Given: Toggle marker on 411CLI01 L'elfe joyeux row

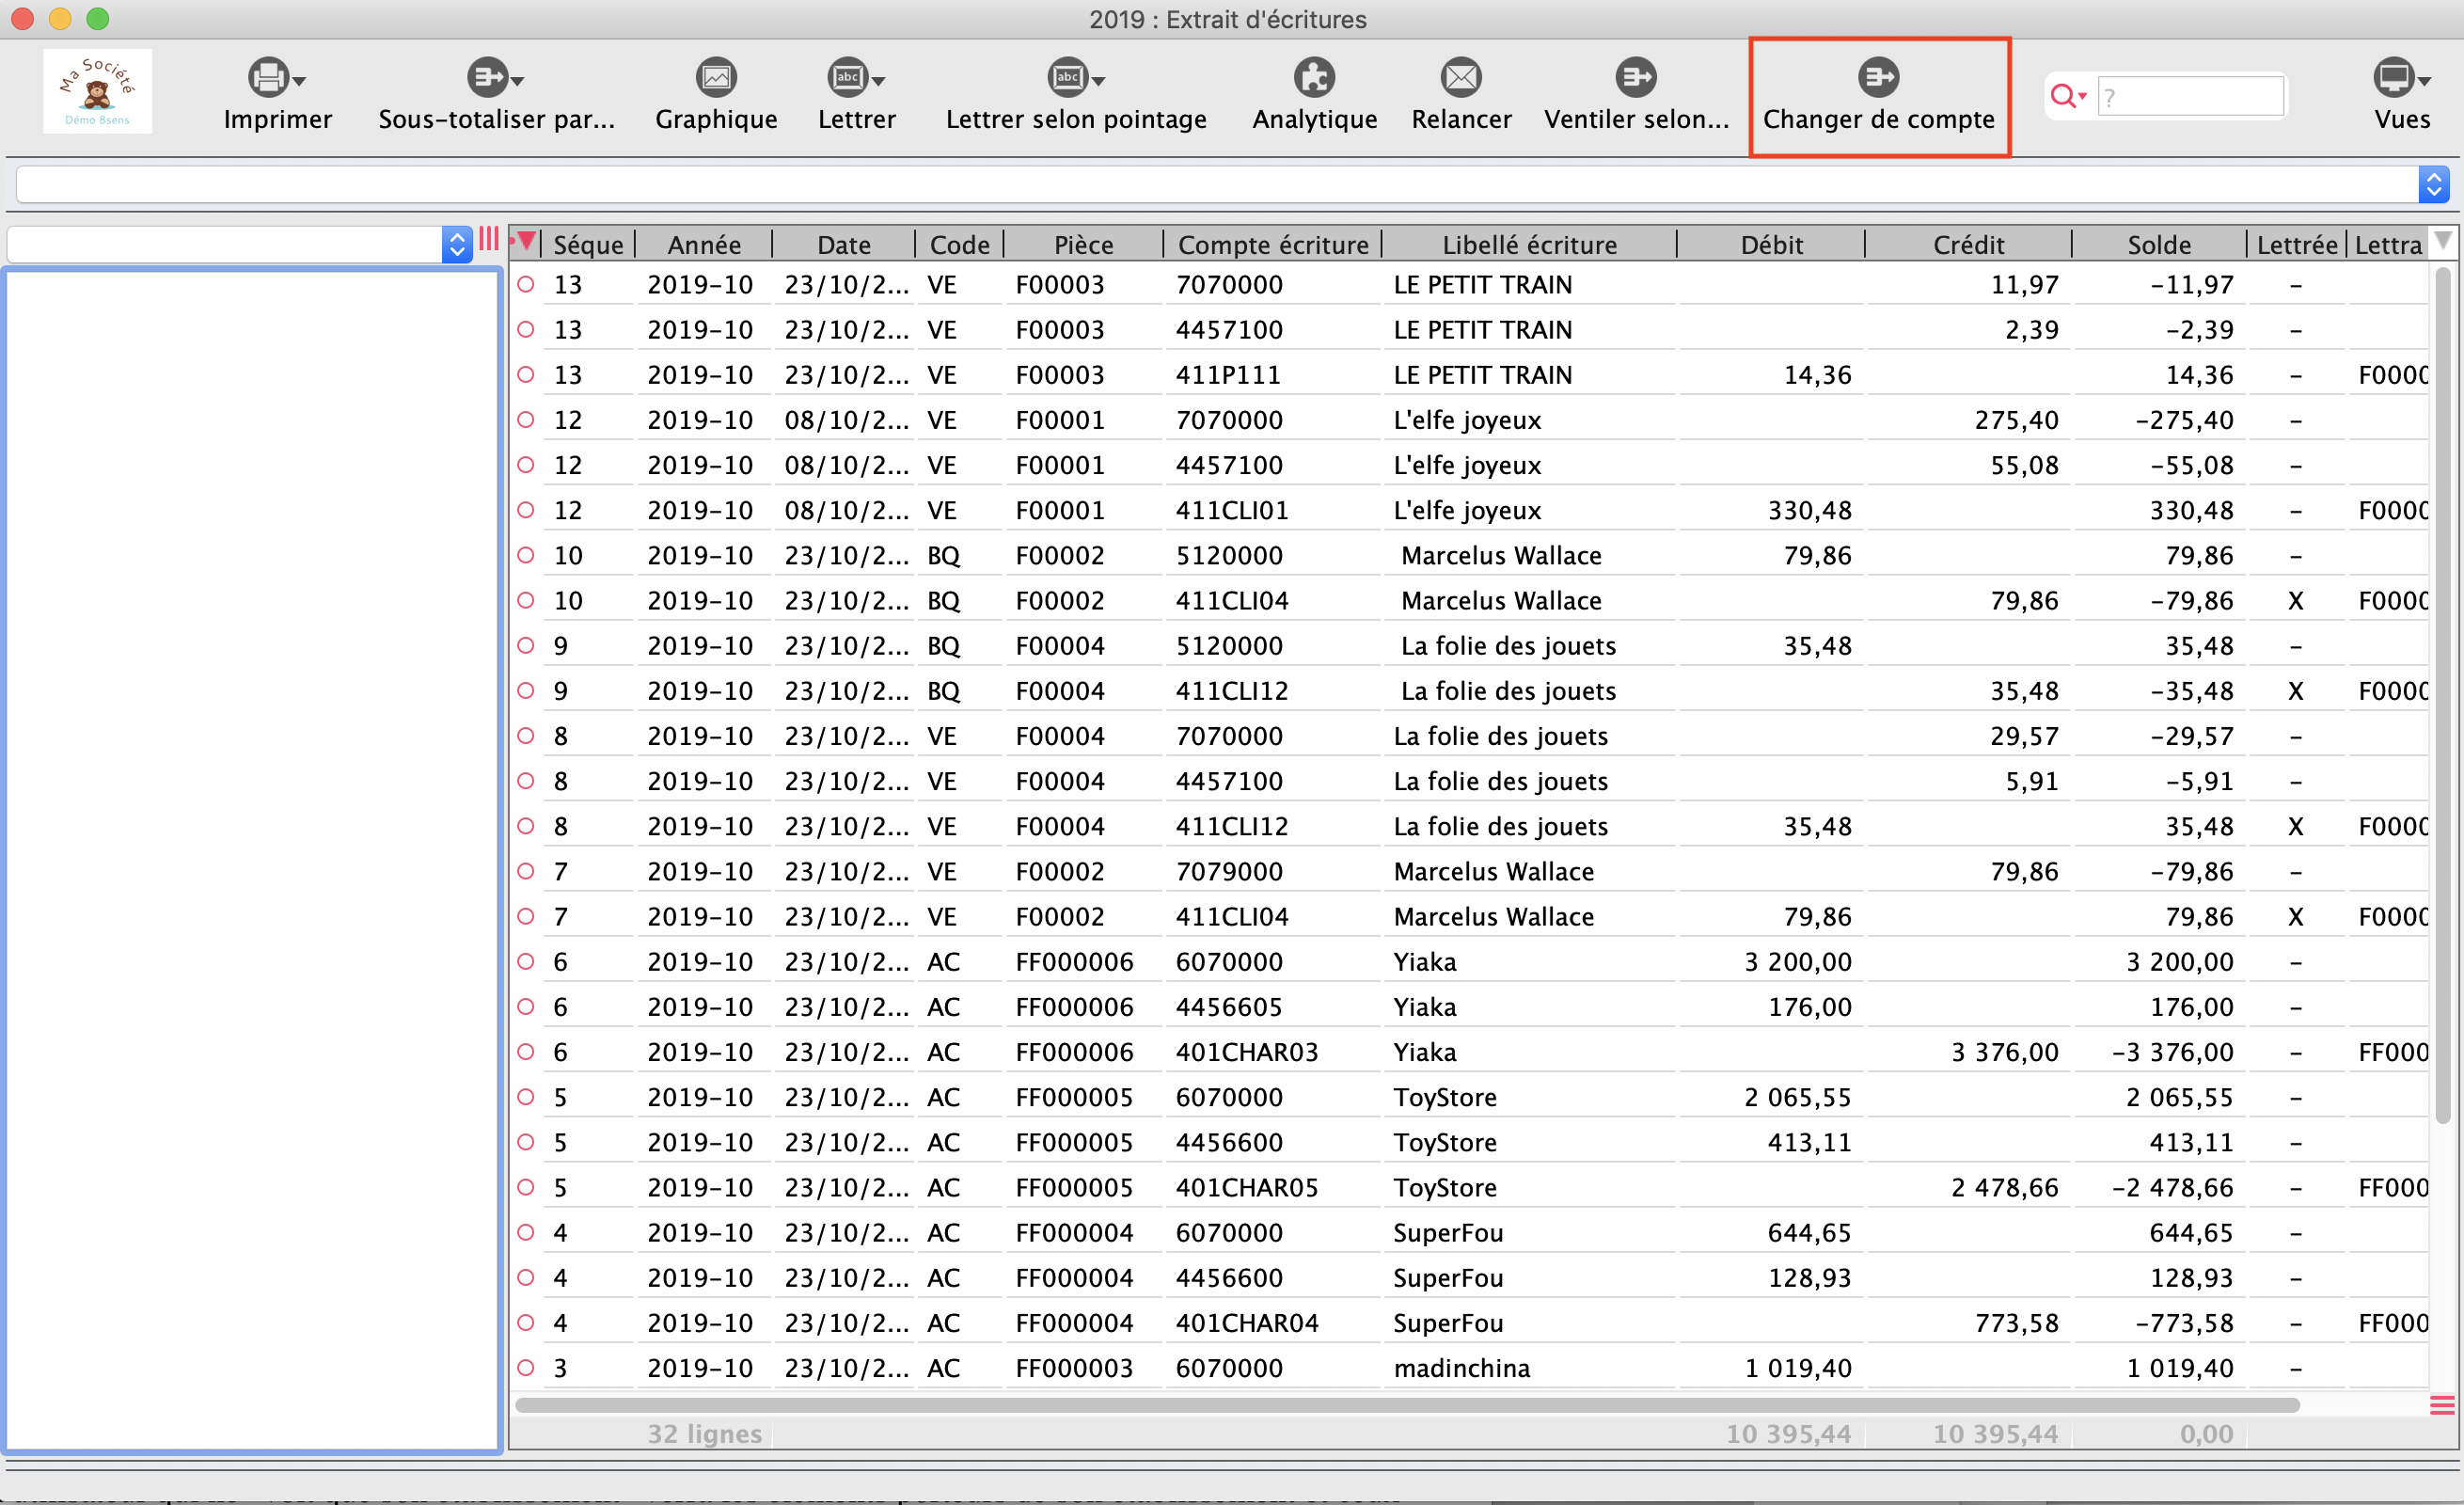Looking at the screenshot, I should tap(526, 510).
